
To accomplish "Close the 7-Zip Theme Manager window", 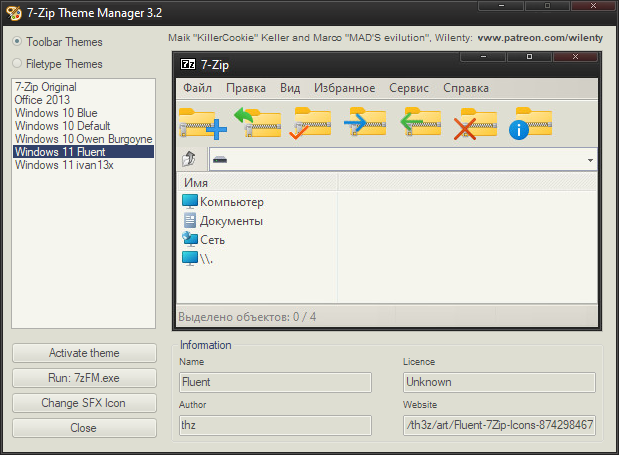I will coord(593,6).
